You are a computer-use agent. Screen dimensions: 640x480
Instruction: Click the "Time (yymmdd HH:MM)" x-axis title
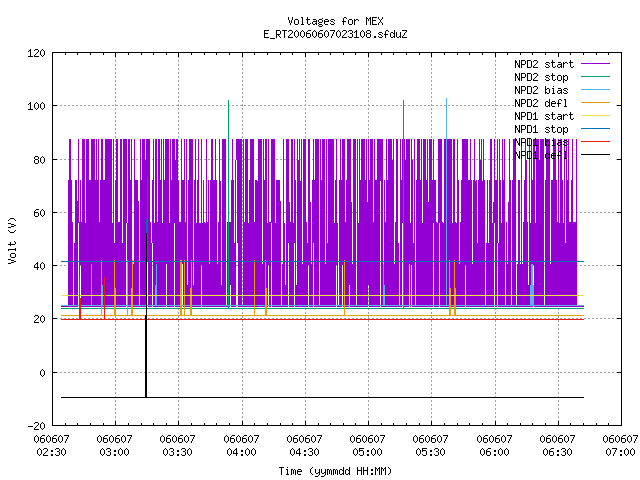(x=335, y=471)
